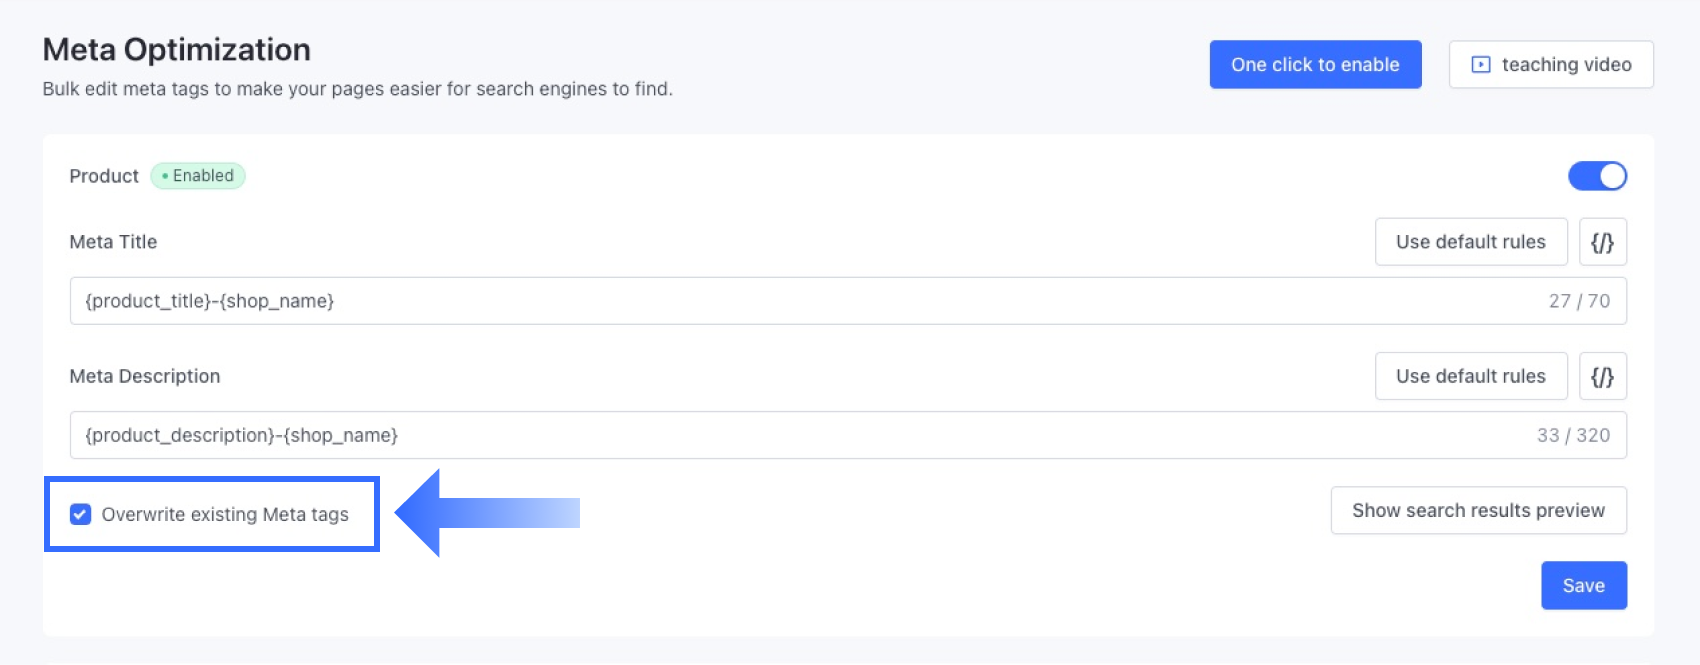
Task: Click the Meta Description field label
Action: tap(145, 376)
